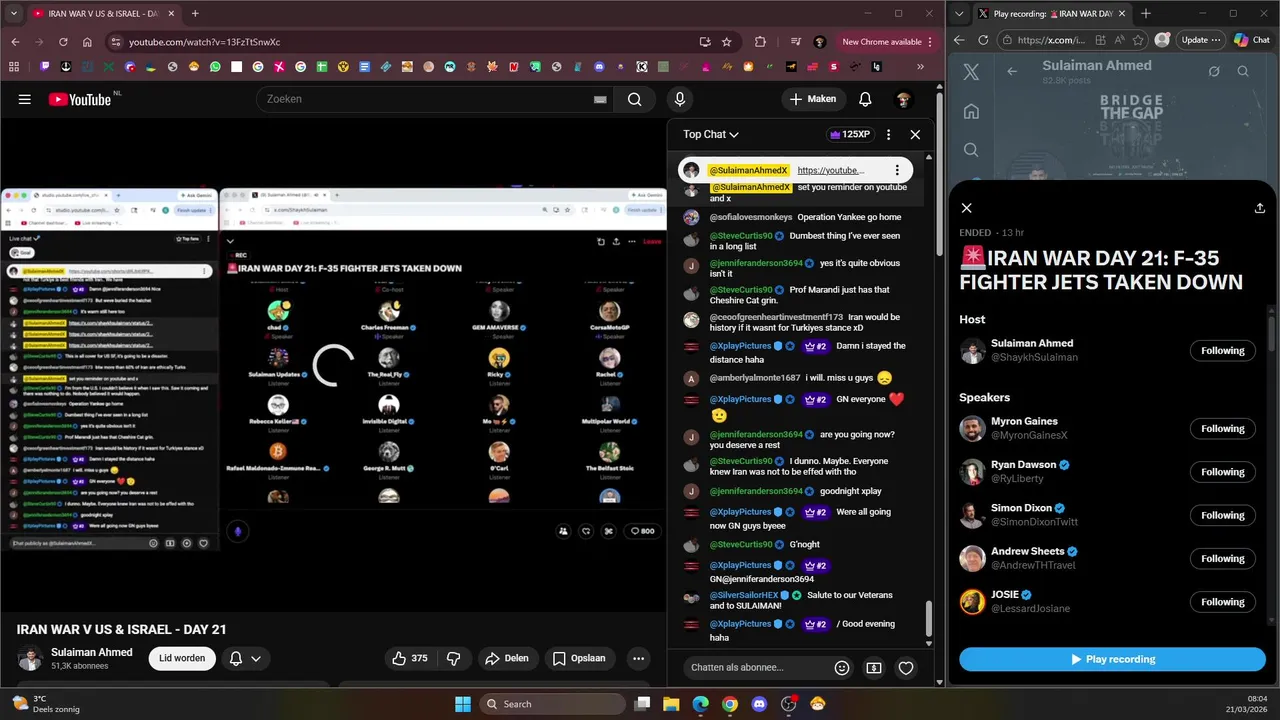Open options on the pinned chat message
The width and height of the screenshot is (1280, 720).
pyautogui.click(x=897, y=170)
